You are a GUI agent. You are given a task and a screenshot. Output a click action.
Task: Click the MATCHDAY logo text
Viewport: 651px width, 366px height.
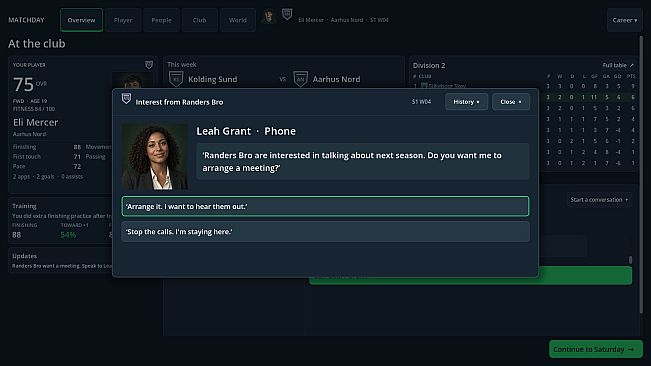coord(26,20)
